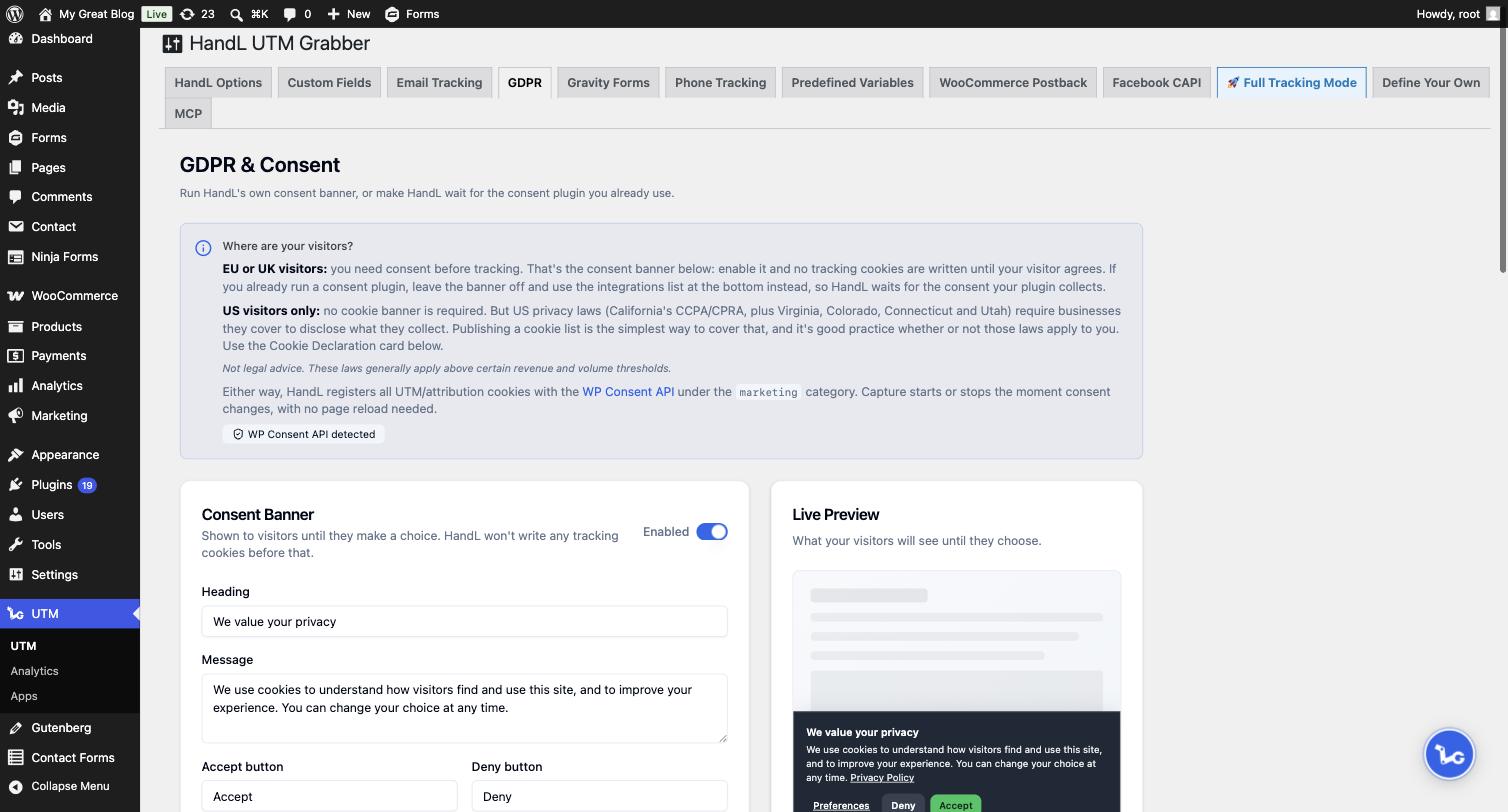Click the Accept button text field
1508x812 pixels.
(329, 797)
